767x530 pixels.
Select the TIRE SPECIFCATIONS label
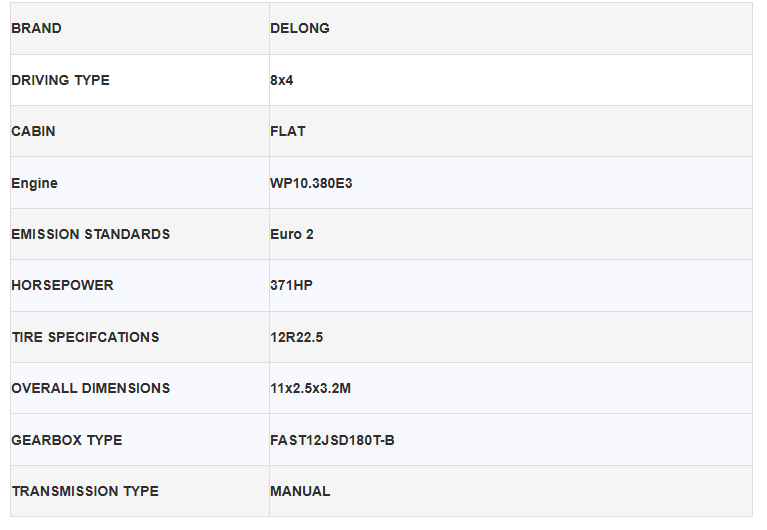[x=85, y=337]
